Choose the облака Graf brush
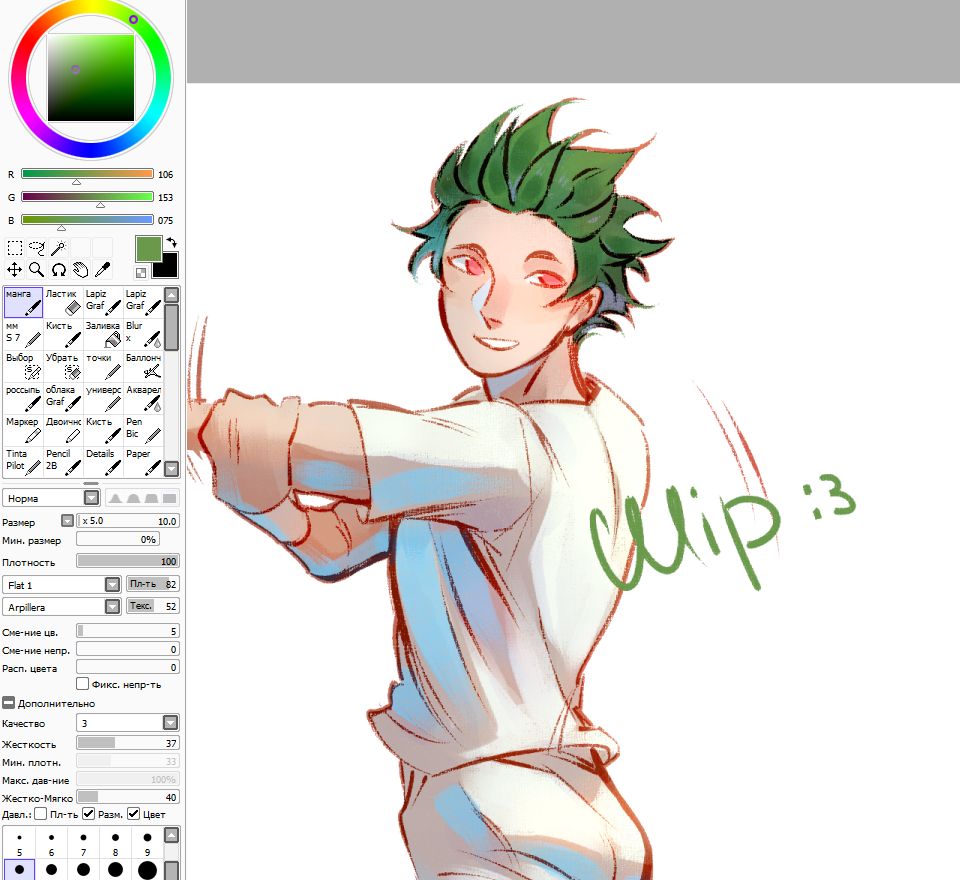960x880 pixels. [x=63, y=398]
